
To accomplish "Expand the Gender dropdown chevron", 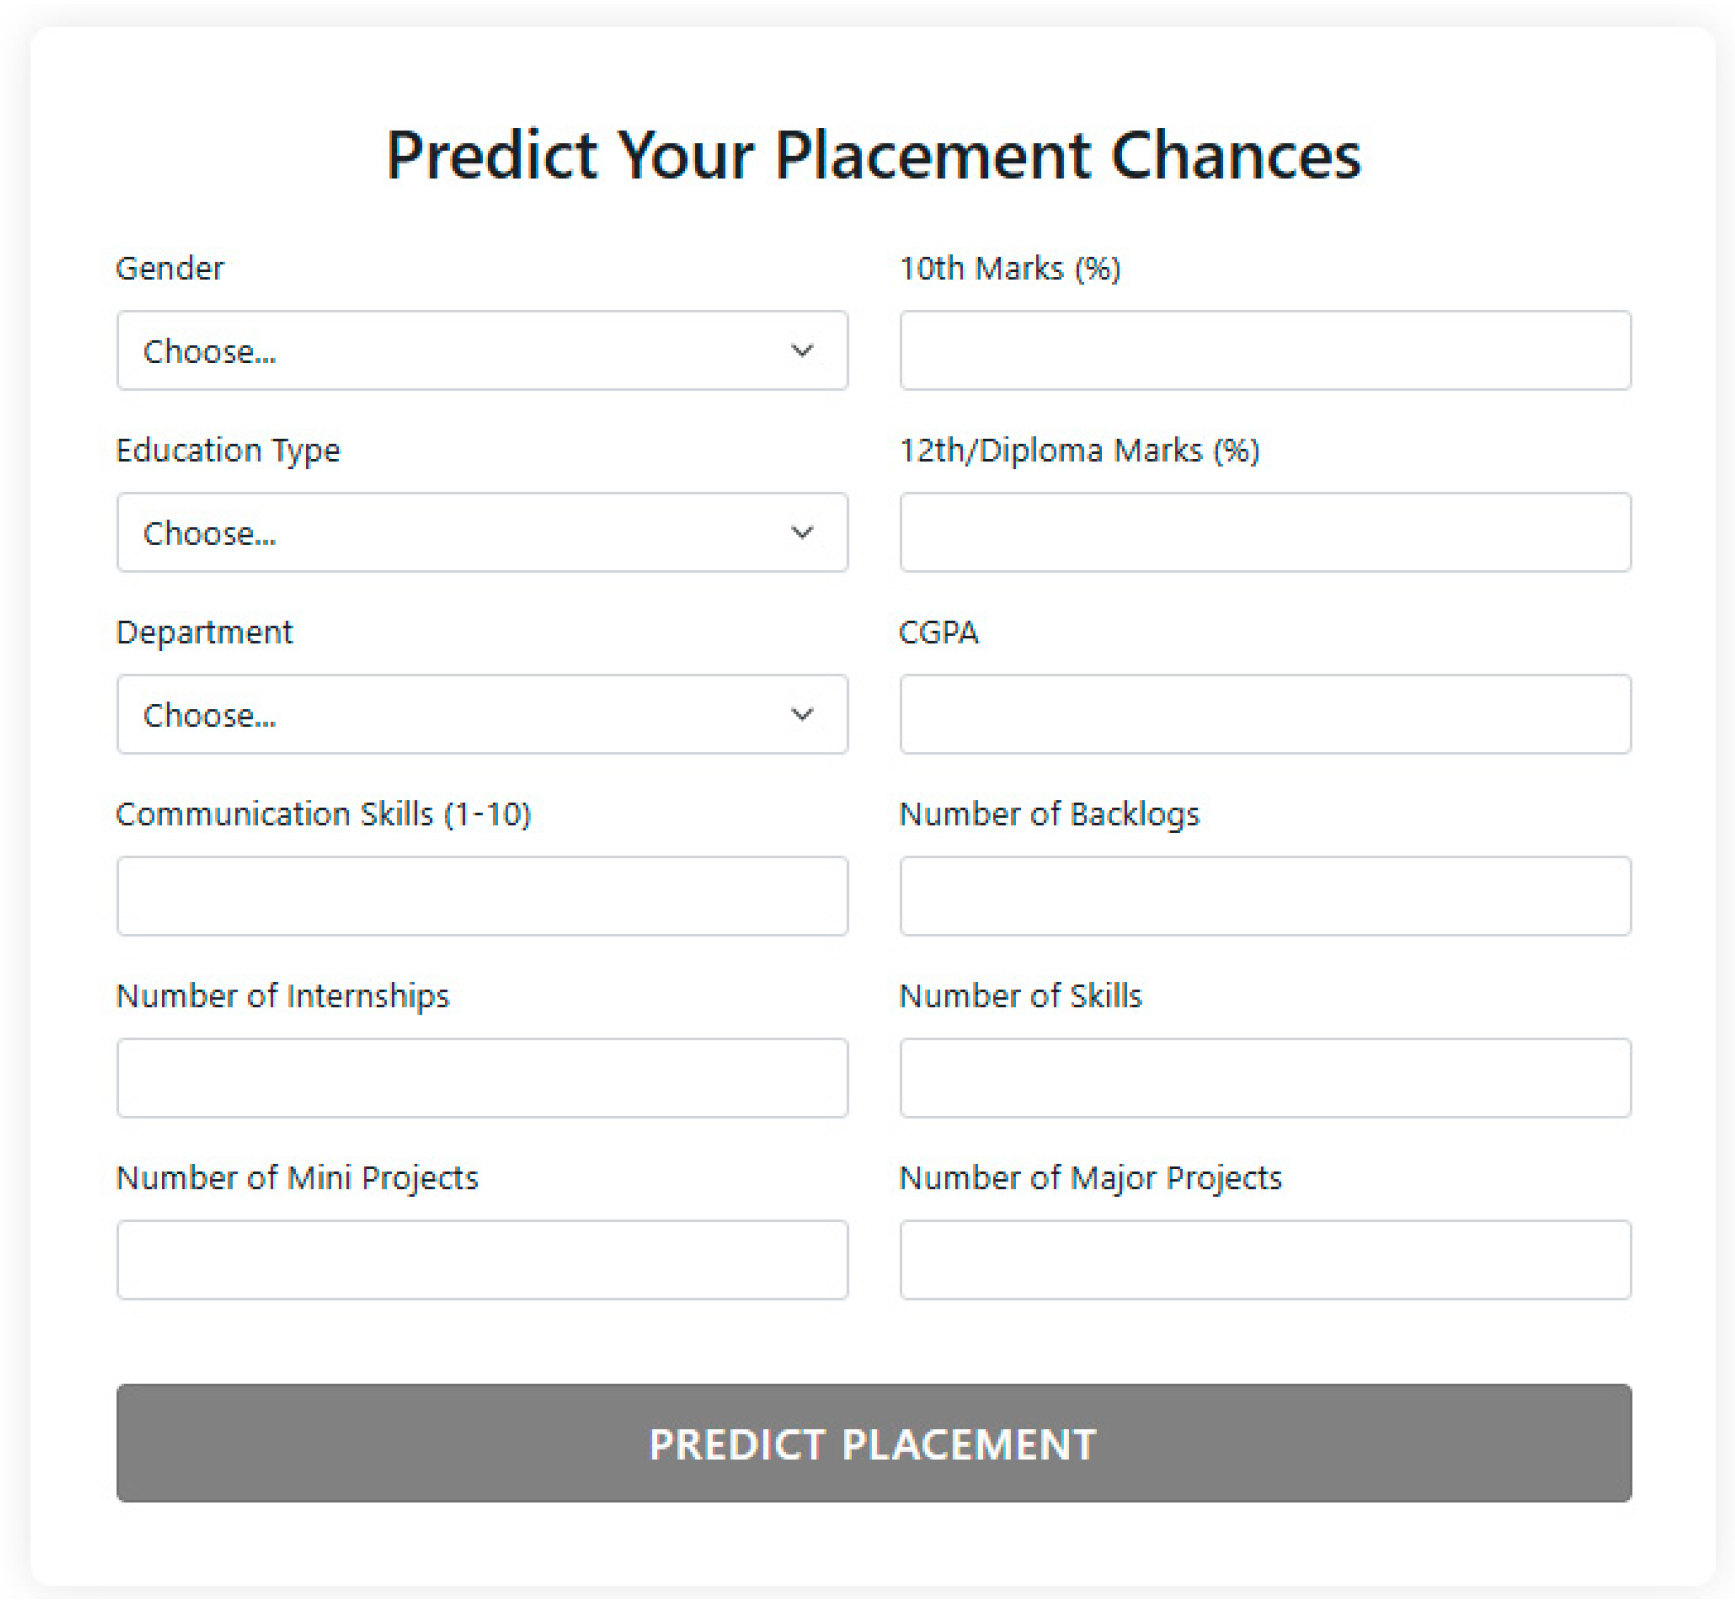I will pyautogui.click(x=803, y=351).
